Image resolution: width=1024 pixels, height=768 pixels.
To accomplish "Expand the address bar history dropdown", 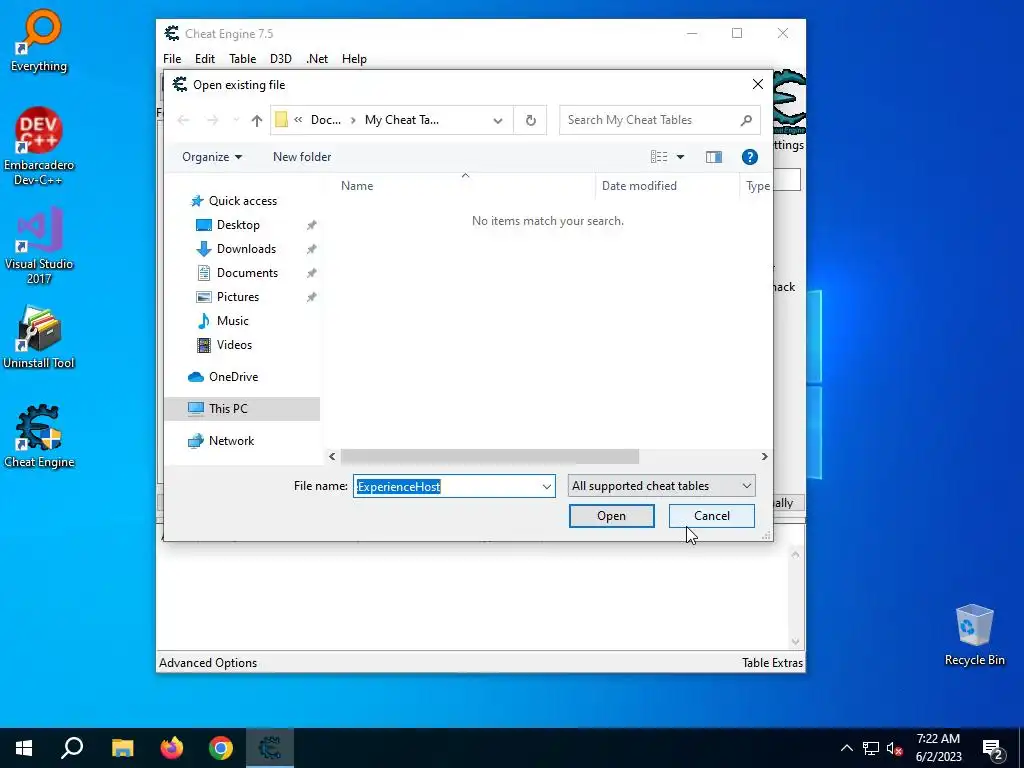I will pyautogui.click(x=498, y=120).
